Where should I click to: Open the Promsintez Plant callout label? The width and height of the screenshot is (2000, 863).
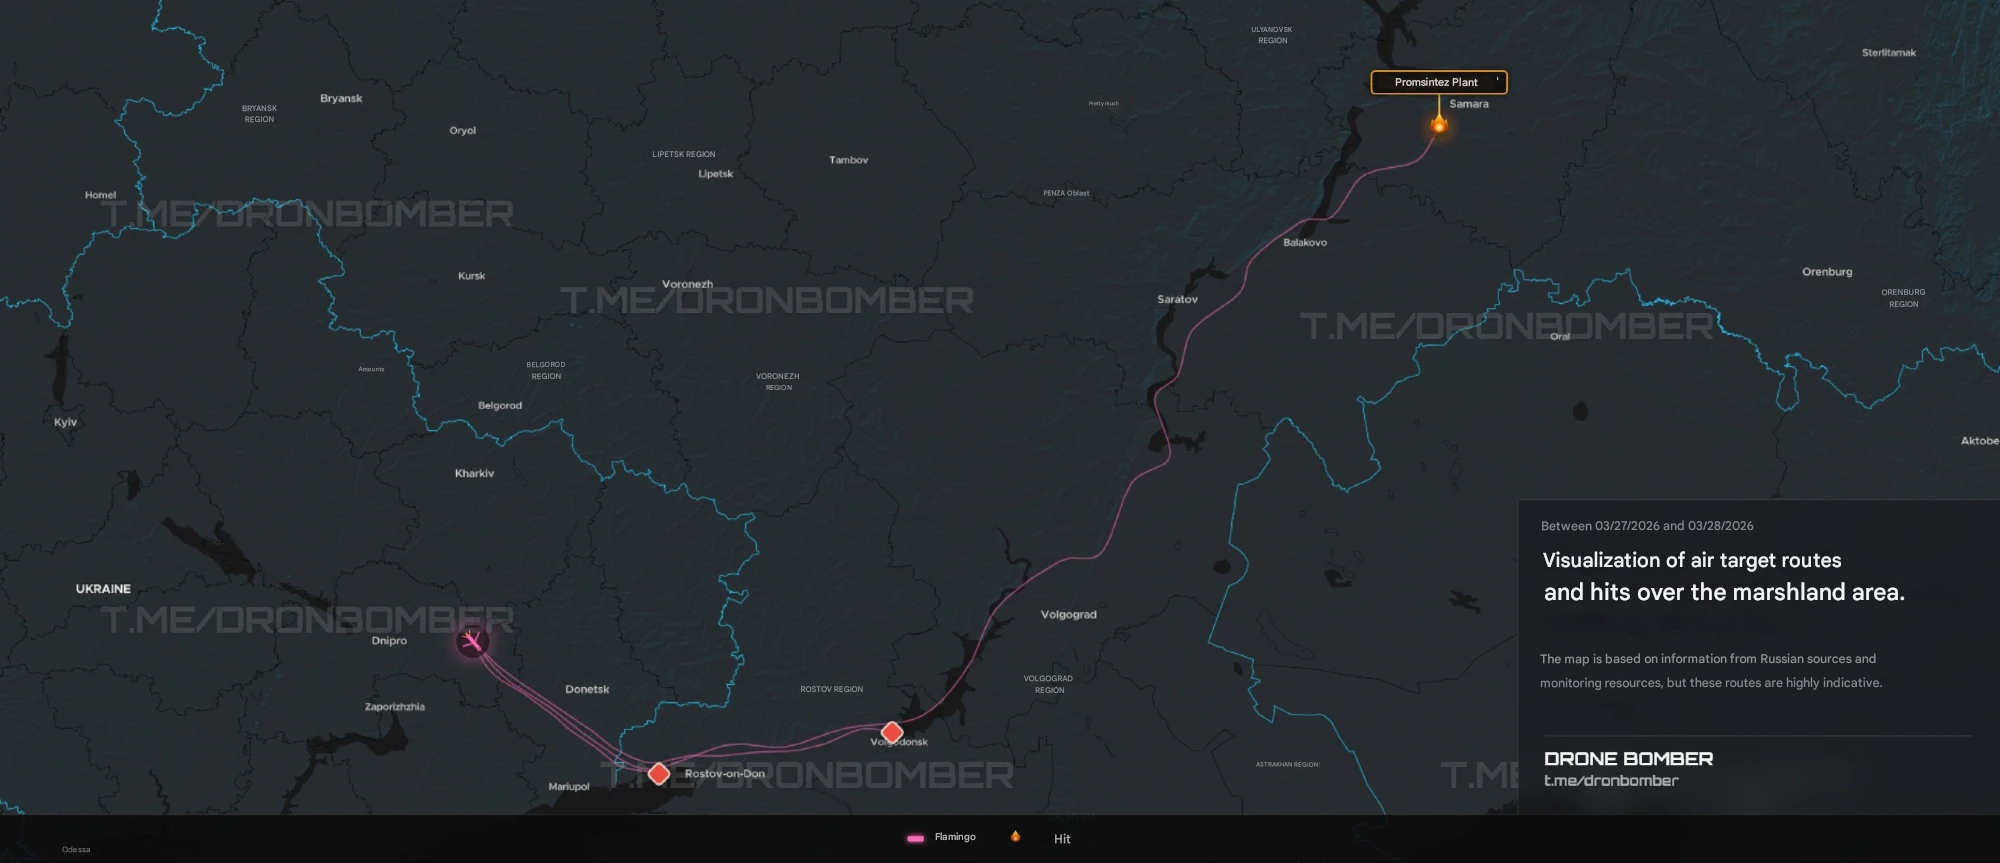[1438, 82]
